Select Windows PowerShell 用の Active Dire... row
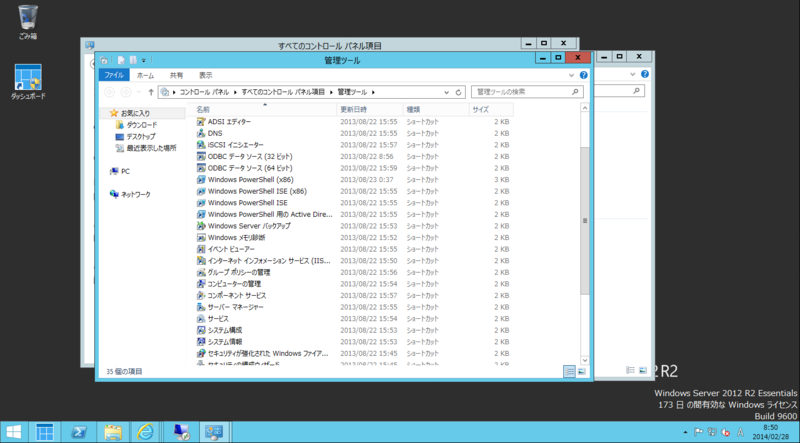The image size is (800, 443). coord(353,214)
